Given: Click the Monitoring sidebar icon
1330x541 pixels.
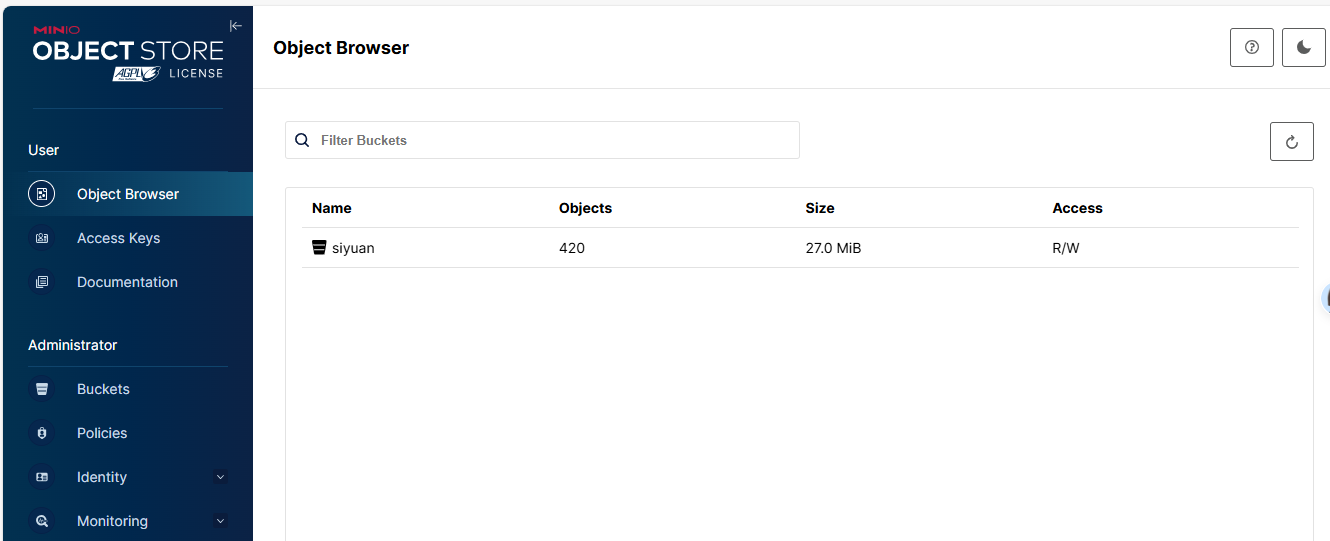Looking at the screenshot, I should [x=42, y=521].
